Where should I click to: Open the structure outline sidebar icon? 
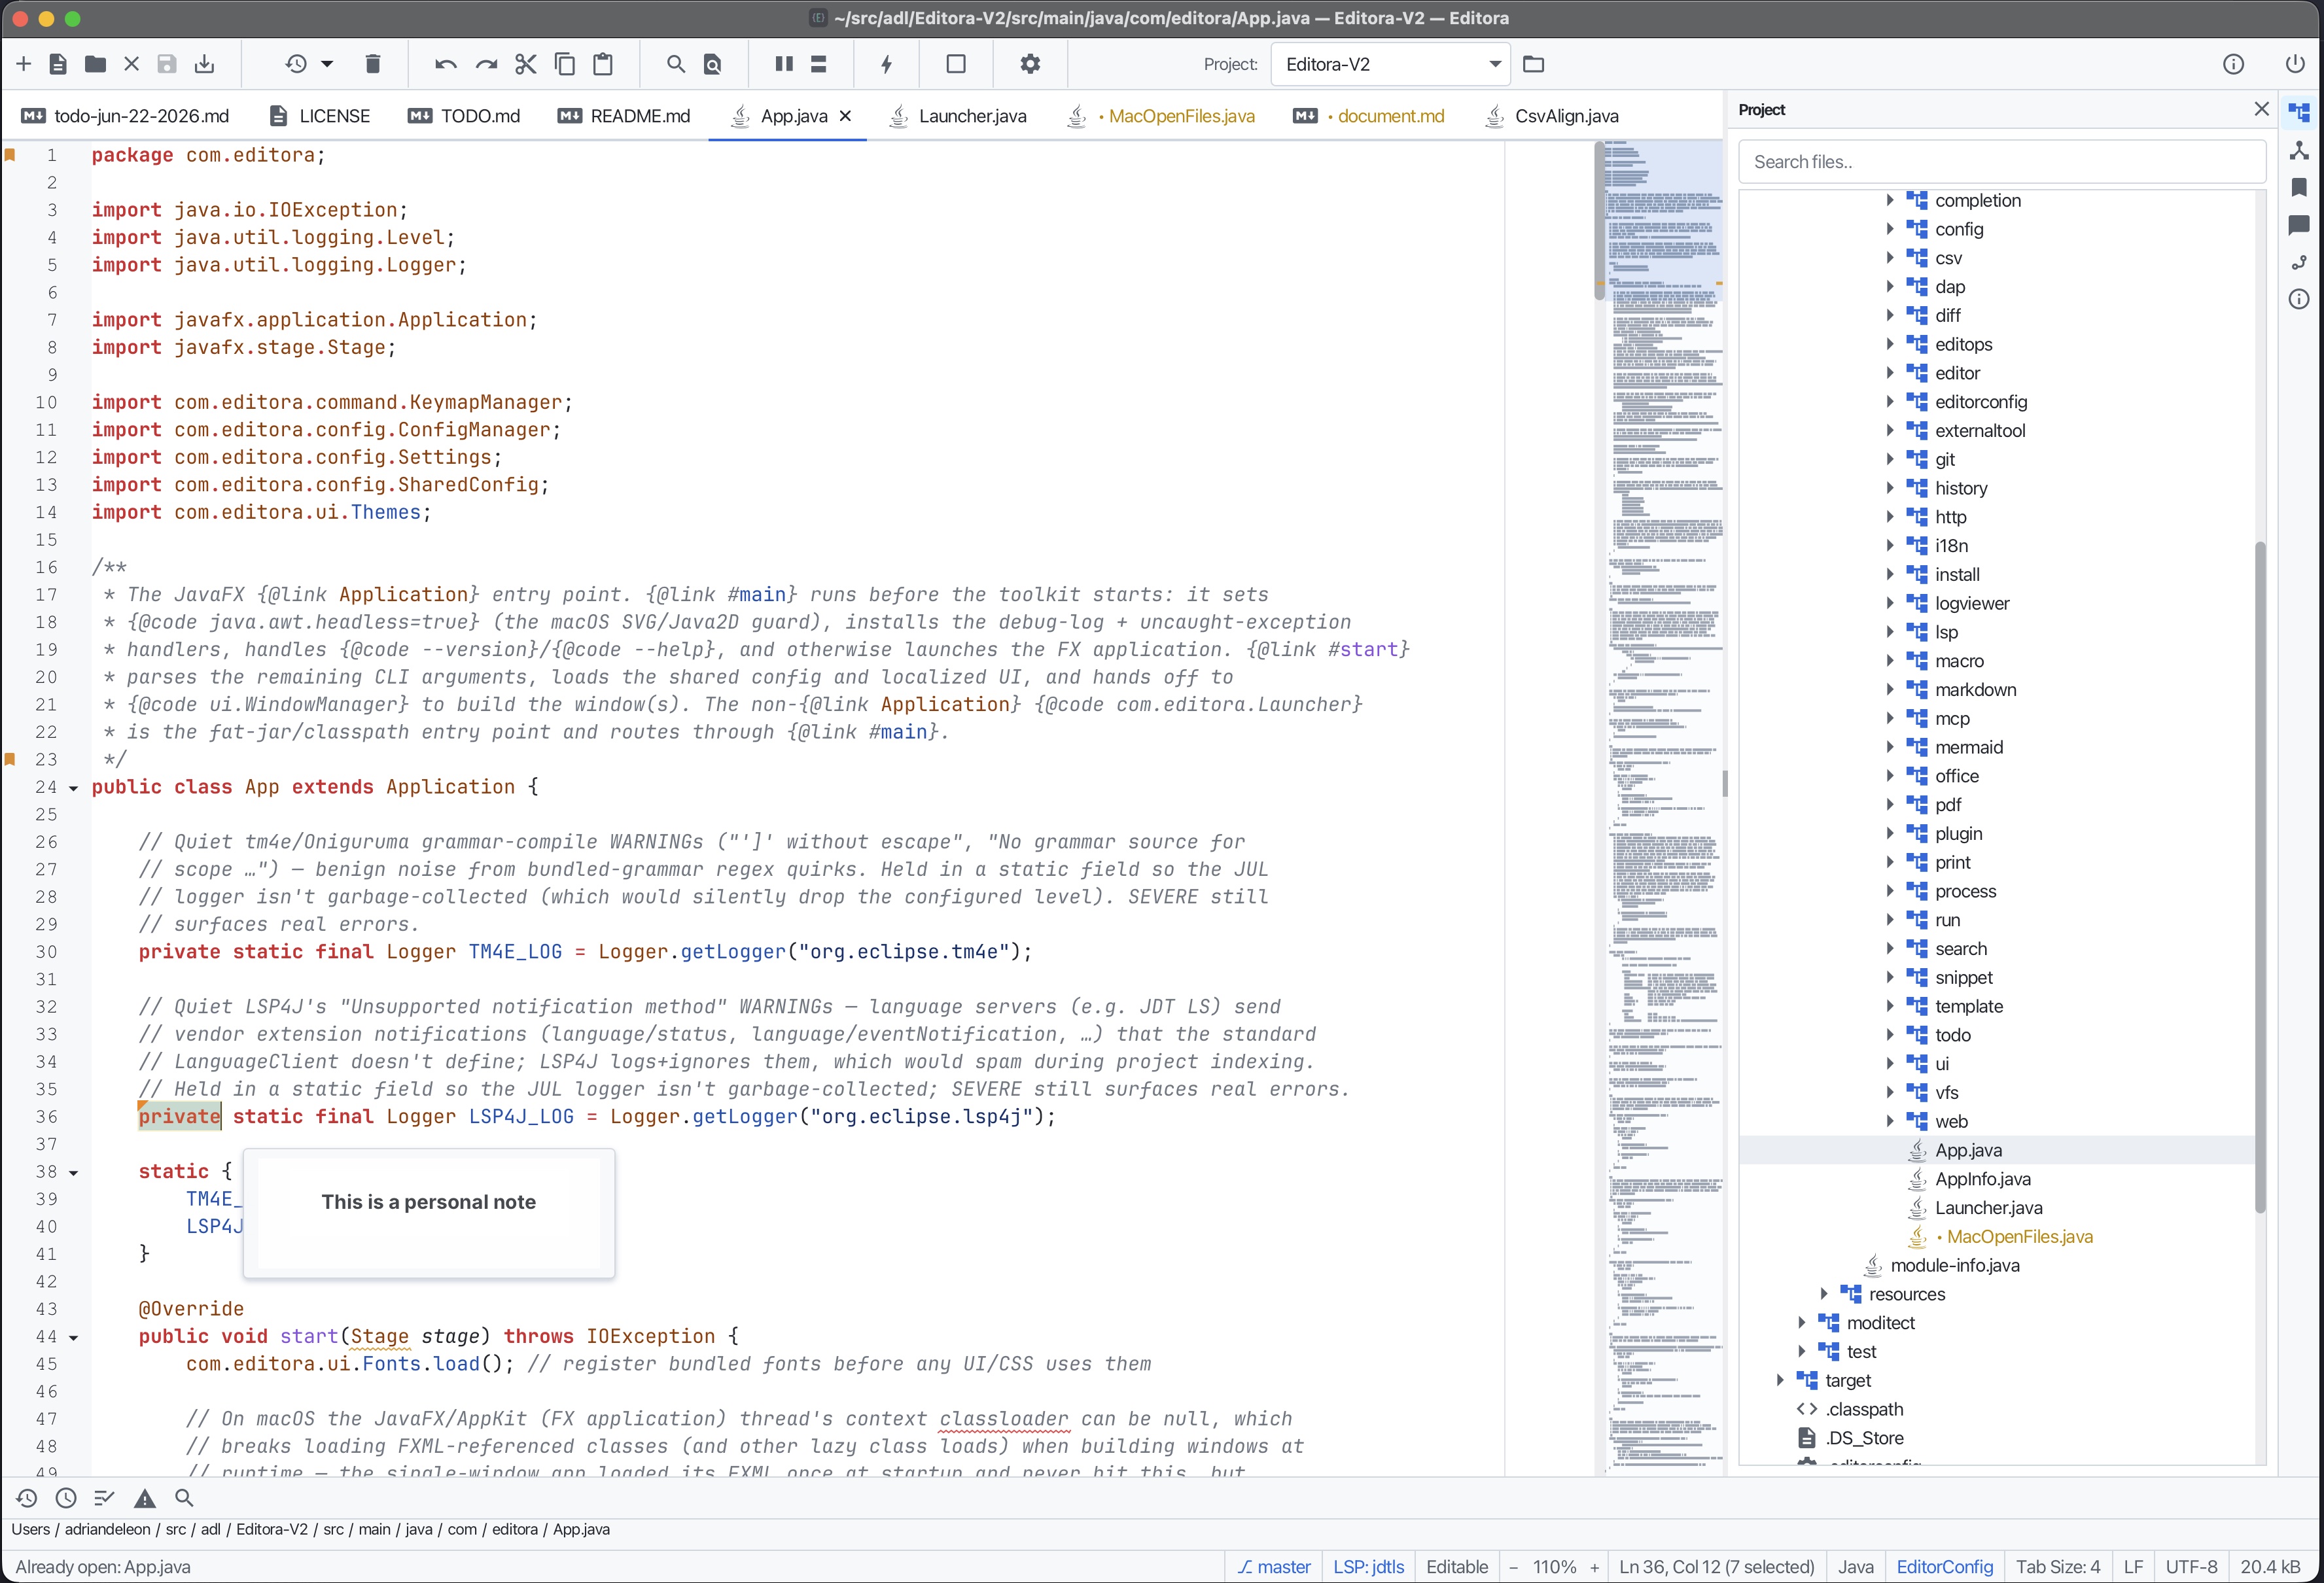point(2299,150)
